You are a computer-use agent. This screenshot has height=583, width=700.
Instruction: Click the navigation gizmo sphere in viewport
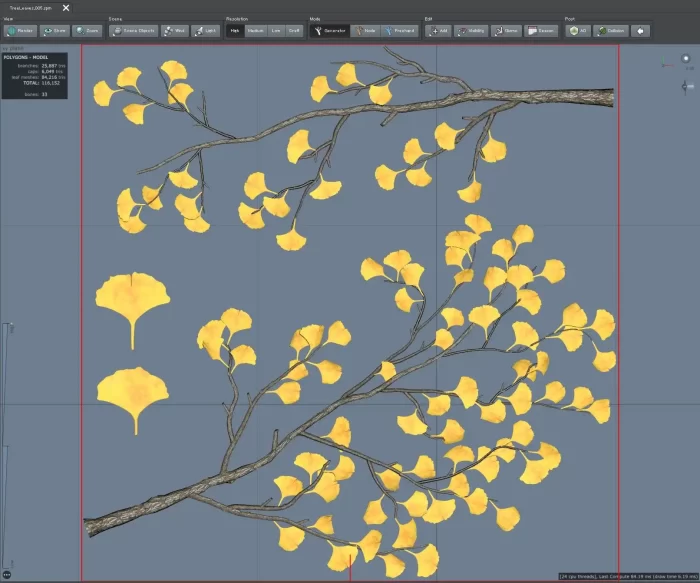[x=686, y=59]
